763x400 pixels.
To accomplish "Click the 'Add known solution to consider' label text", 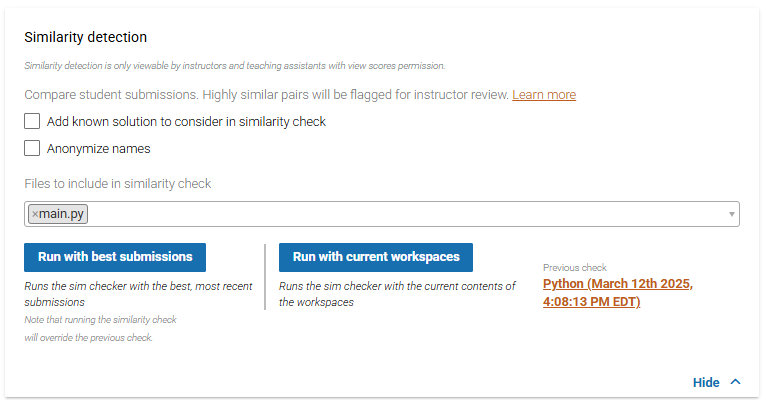I will [x=186, y=122].
